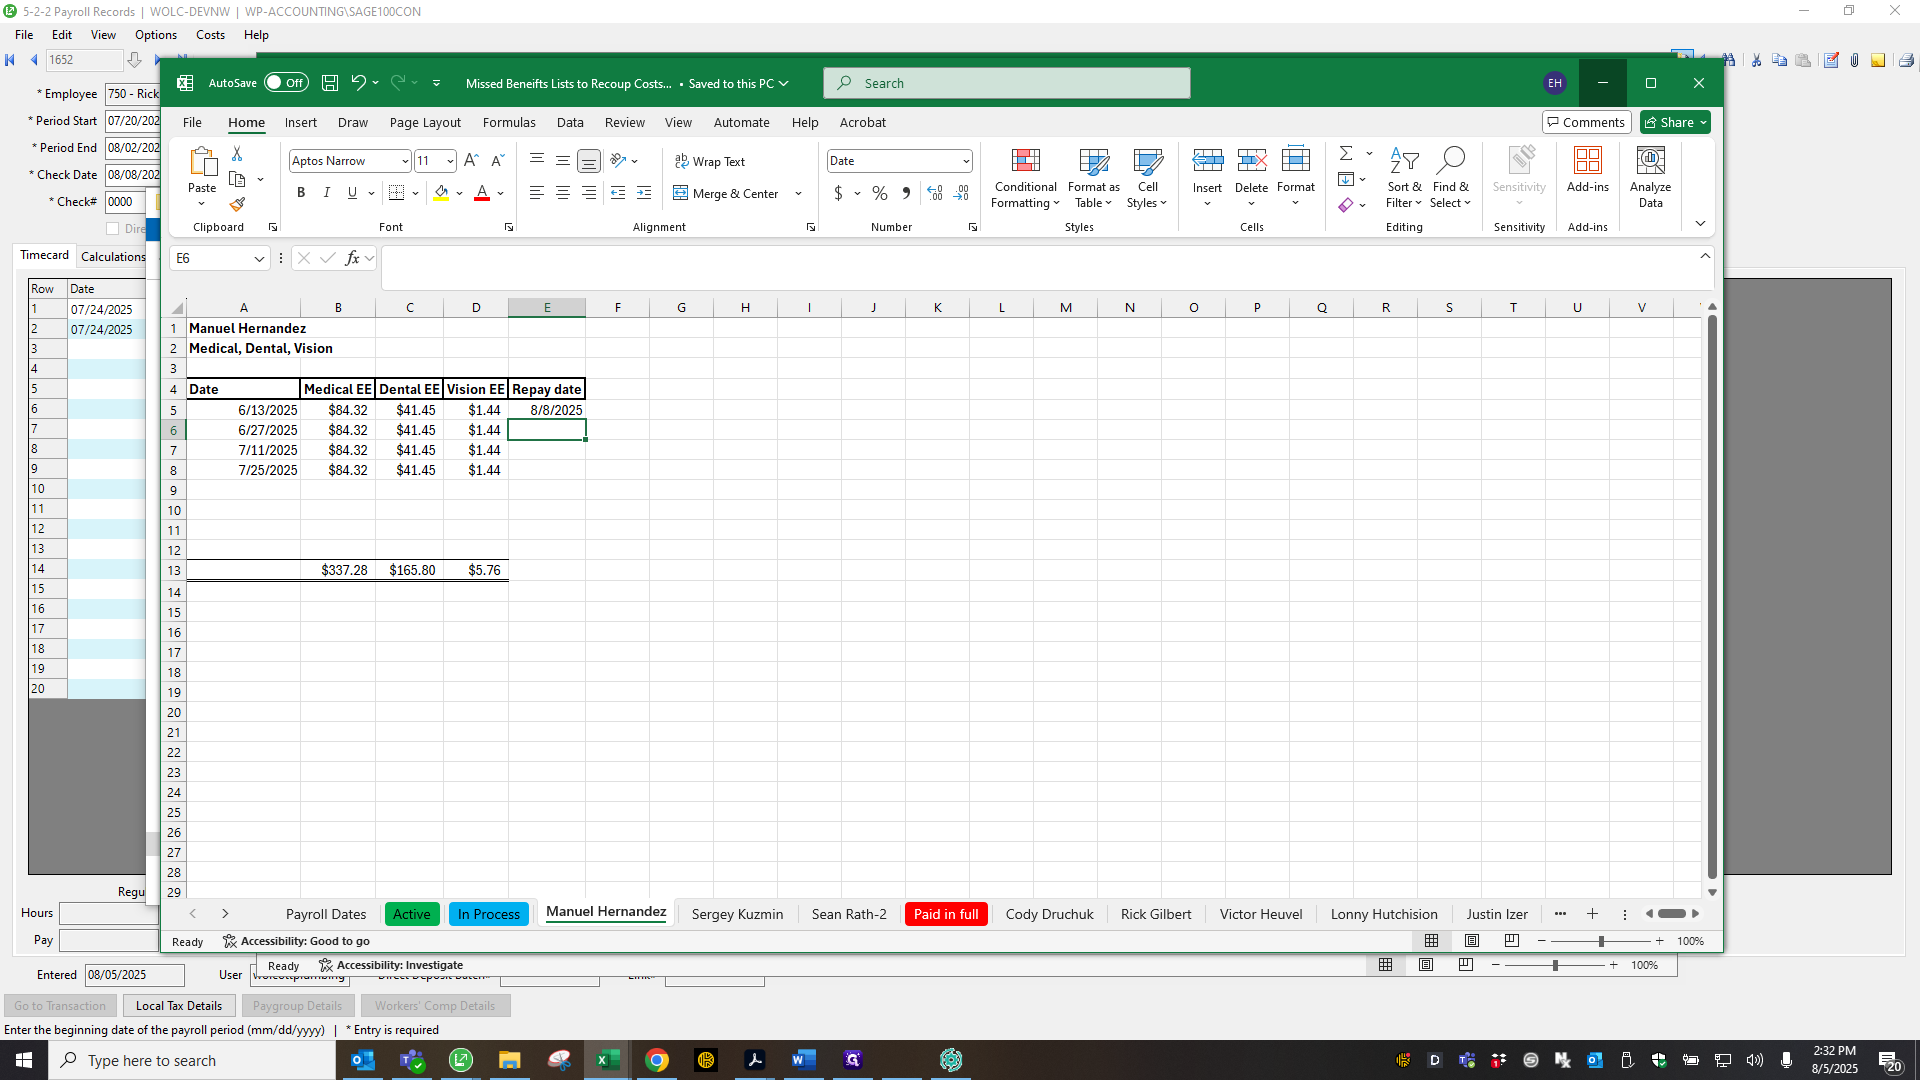Screen dimensions: 1920x1080
Task: Expand Merge & Center options arrow
Action: tap(798, 194)
